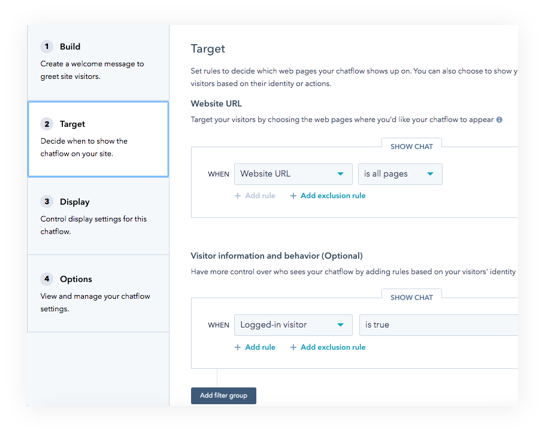
Task: Click the step 2 number badge
Action: pyautogui.click(x=47, y=124)
